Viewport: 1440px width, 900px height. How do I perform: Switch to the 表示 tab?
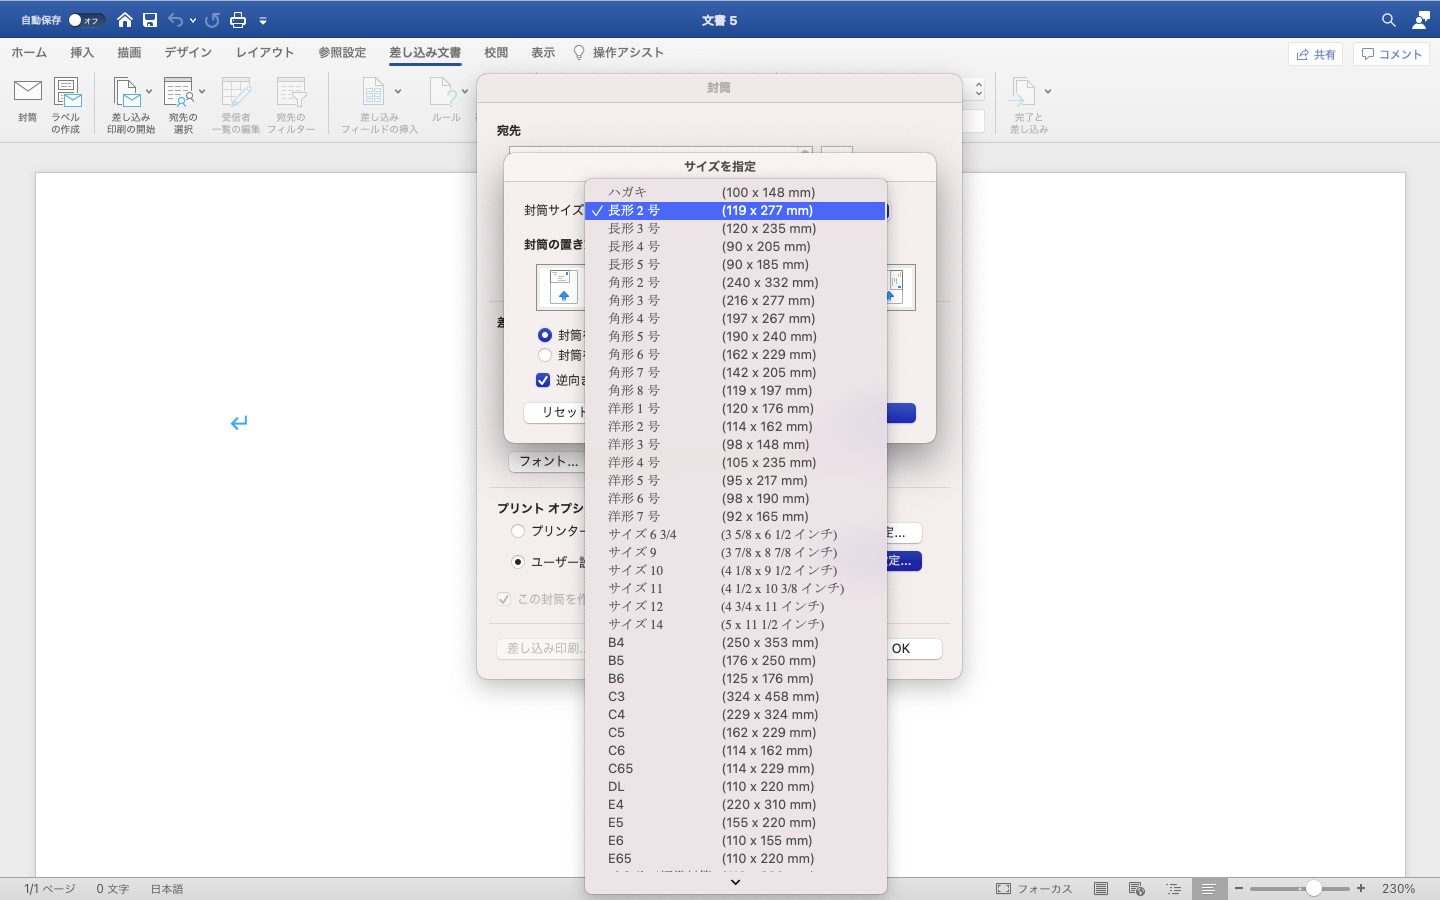coord(543,53)
